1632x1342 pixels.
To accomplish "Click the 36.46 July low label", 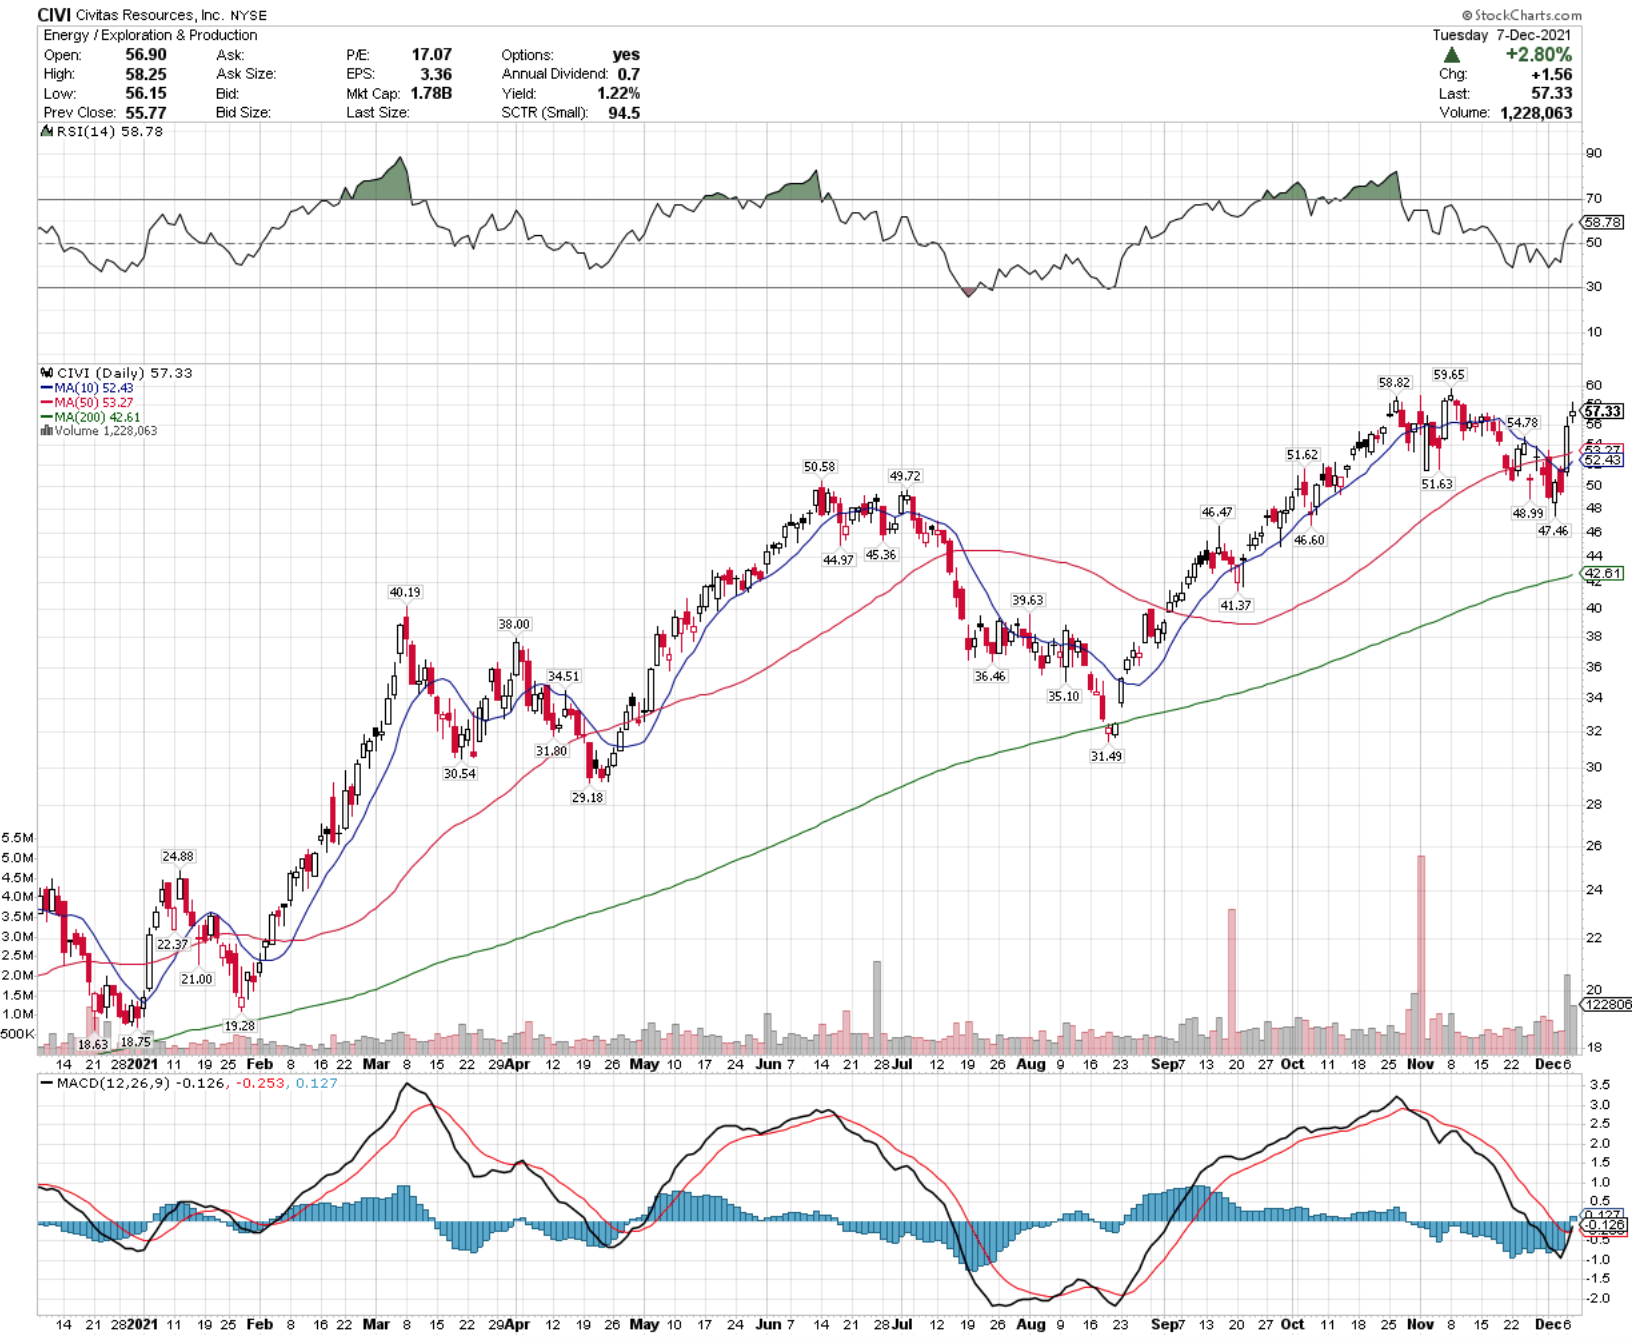I will pos(990,677).
